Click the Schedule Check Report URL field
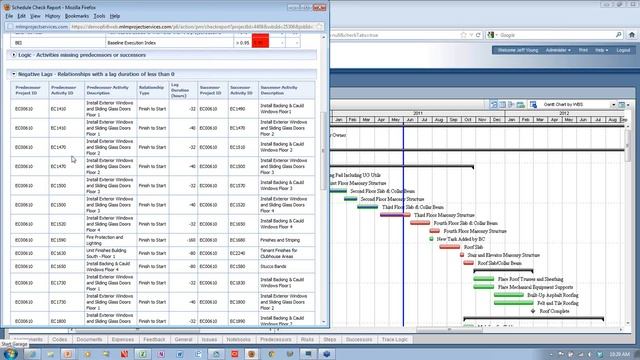Viewport: 640px width, 360px height. point(192,27)
